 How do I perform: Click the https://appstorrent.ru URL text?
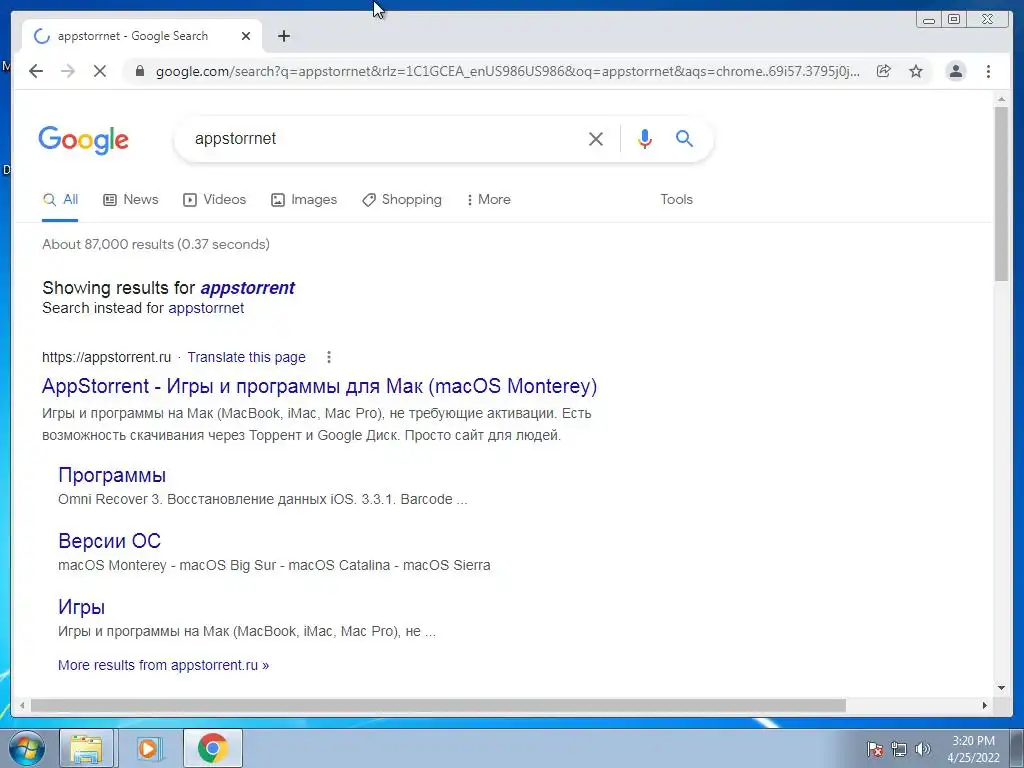pos(106,357)
